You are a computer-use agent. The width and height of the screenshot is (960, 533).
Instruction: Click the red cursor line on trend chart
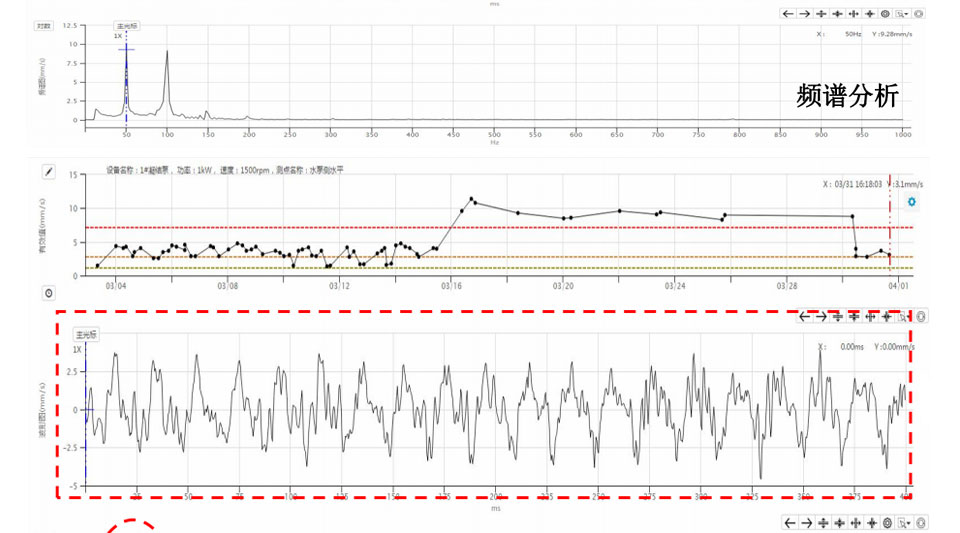tap(890, 230)
